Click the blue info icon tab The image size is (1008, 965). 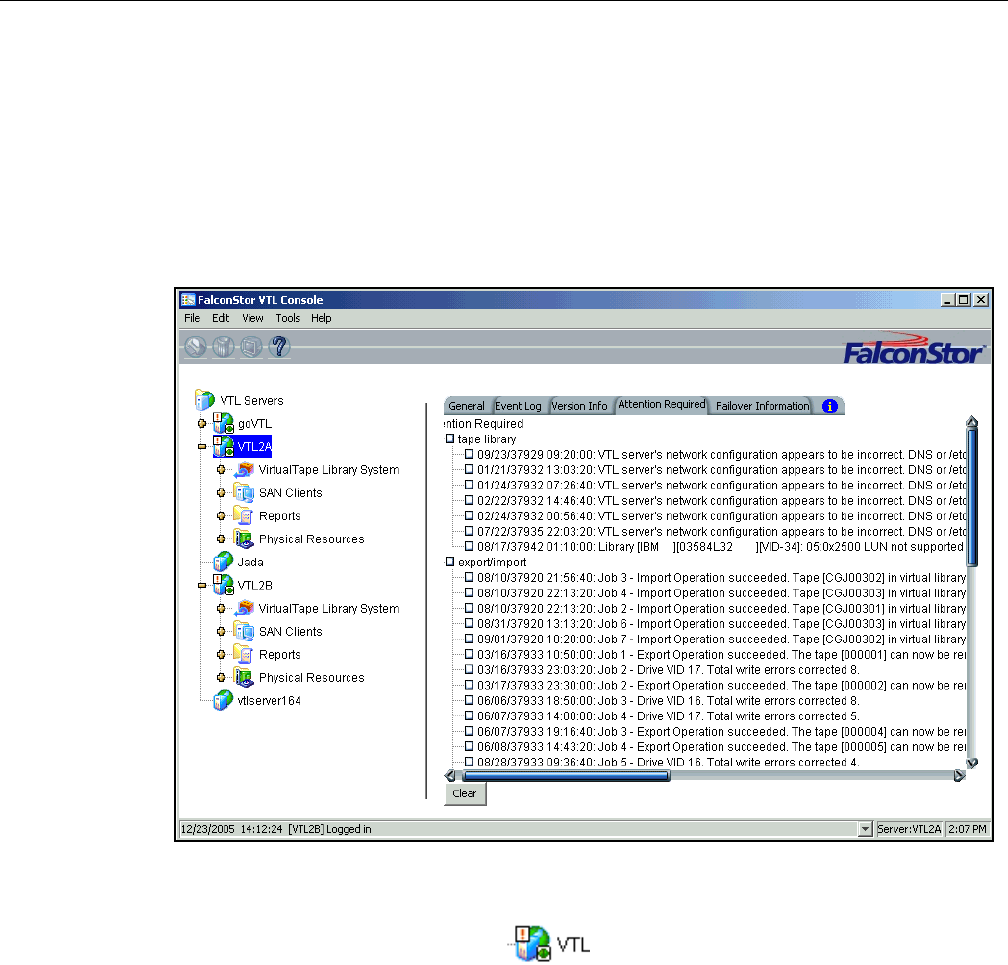[x=830, y=406]
